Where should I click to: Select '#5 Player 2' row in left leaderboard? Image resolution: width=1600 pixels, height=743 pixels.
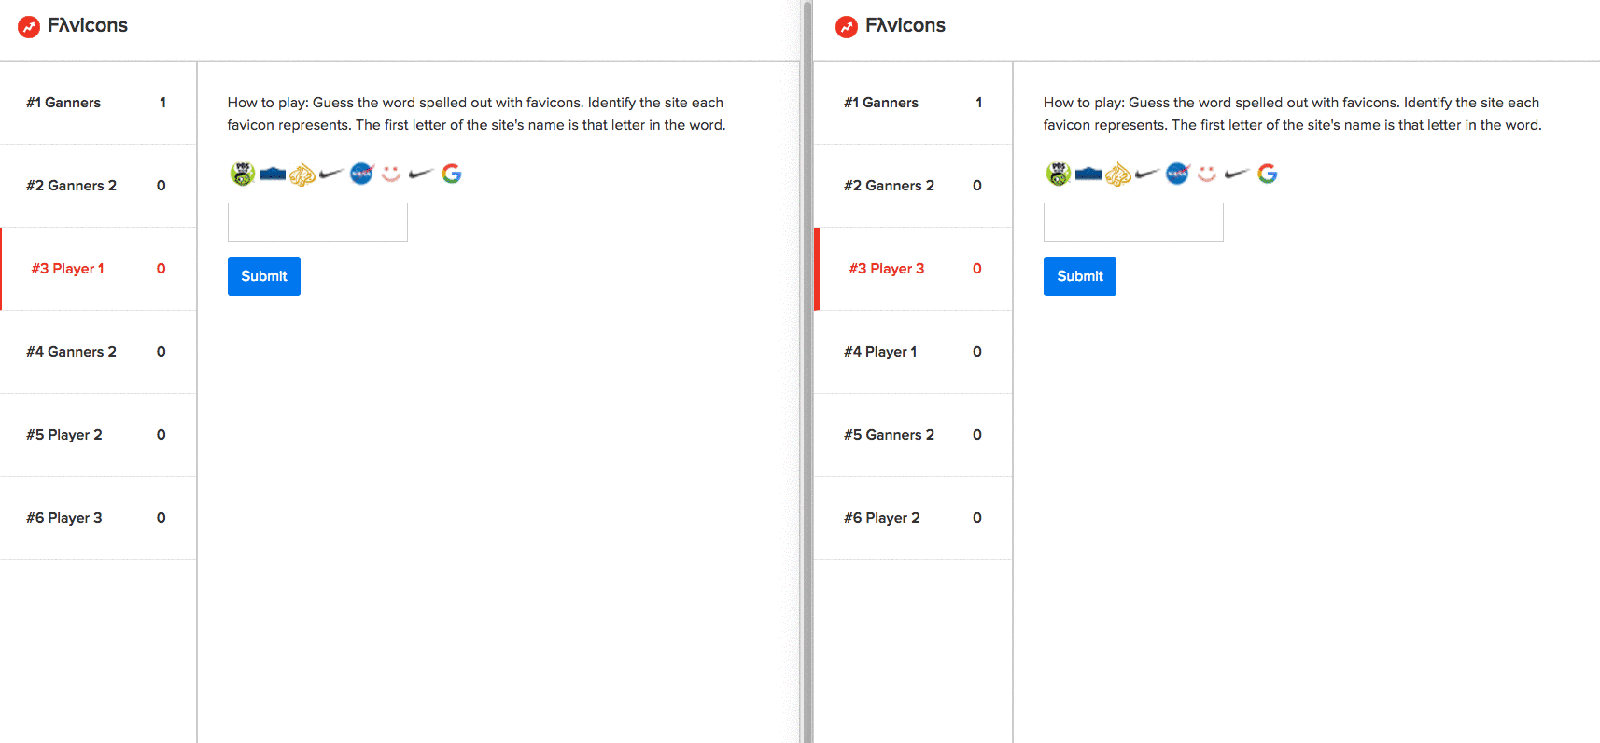point(98,435)
